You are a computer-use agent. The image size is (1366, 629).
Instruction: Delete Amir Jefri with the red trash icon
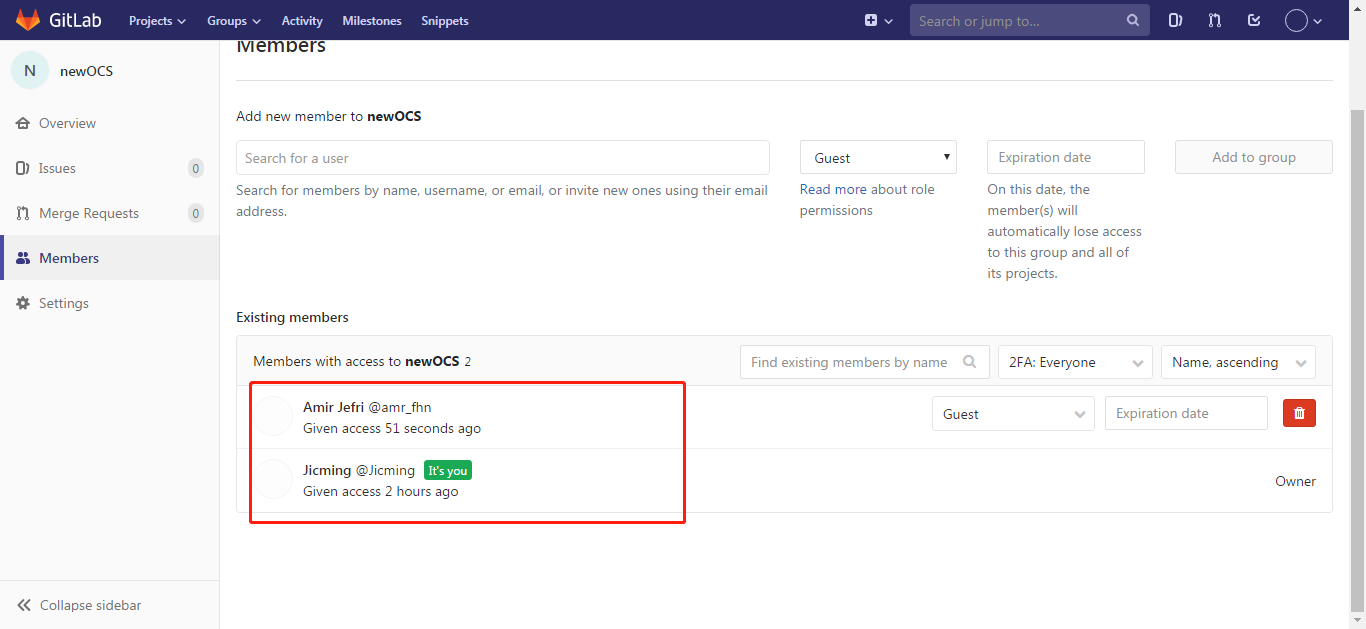click(x=1299, y=412)
